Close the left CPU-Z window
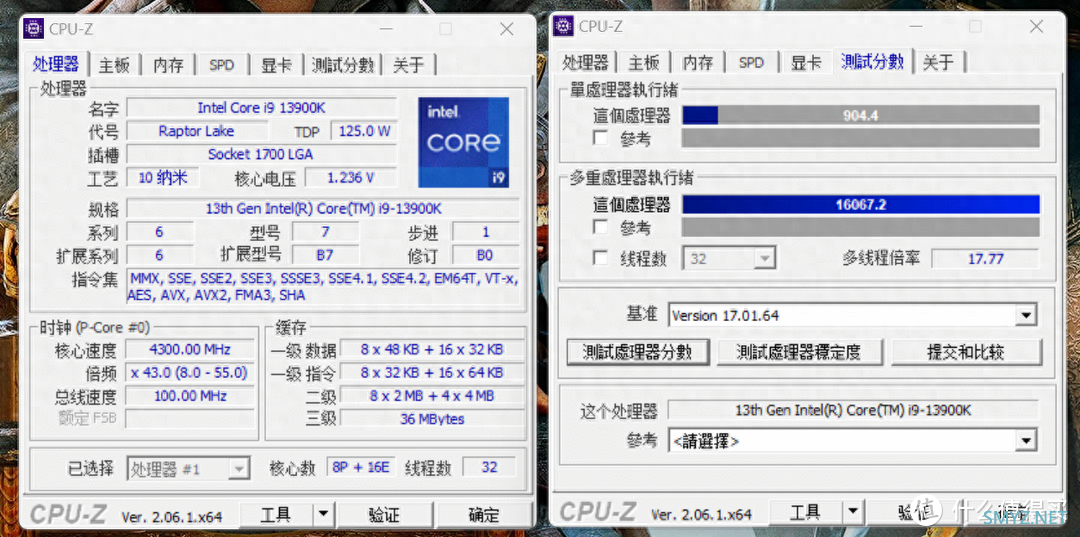This screenshot has height=537, width=1080. coord(507,29)
